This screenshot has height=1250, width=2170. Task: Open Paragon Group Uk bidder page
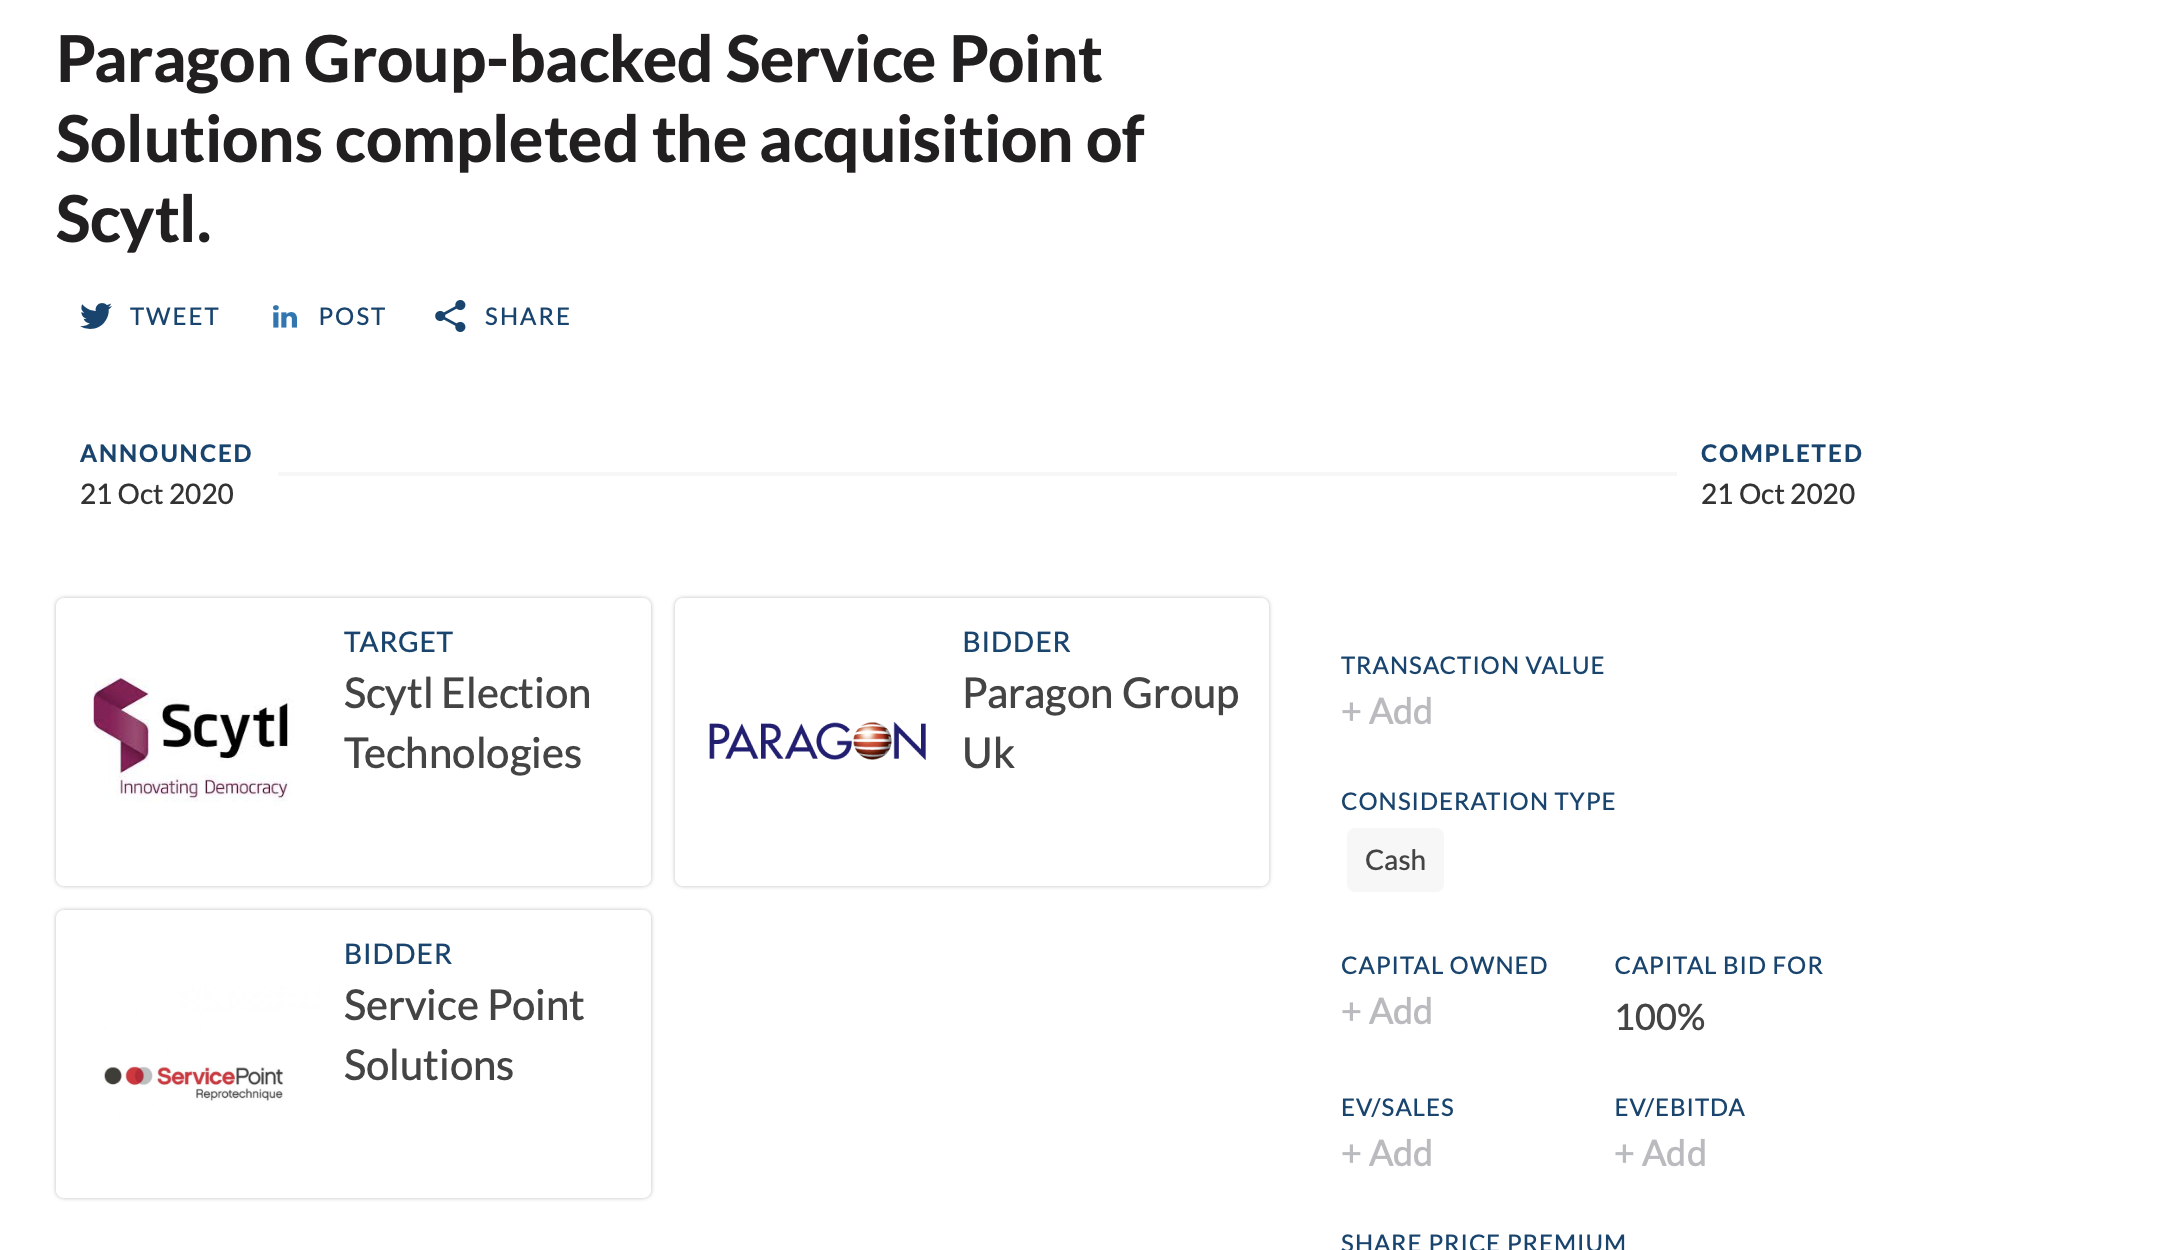coord(1100,723)
